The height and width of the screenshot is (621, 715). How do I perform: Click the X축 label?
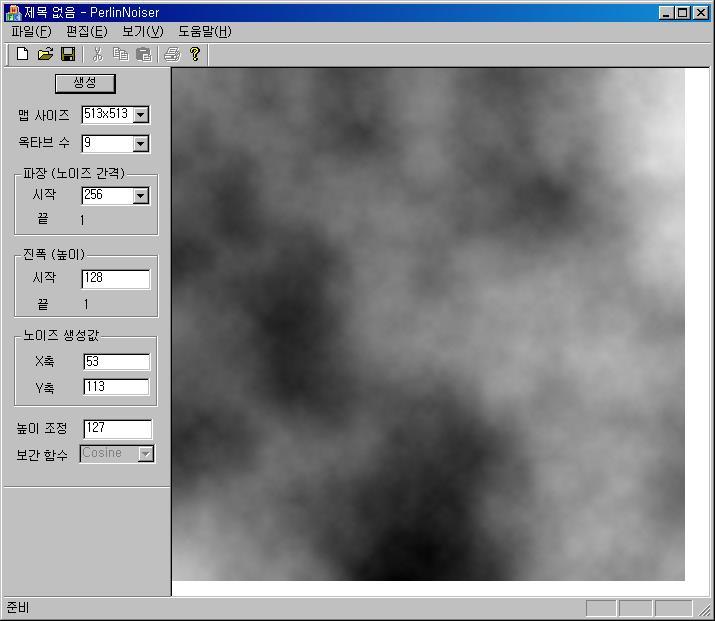(x=45, y=362)
